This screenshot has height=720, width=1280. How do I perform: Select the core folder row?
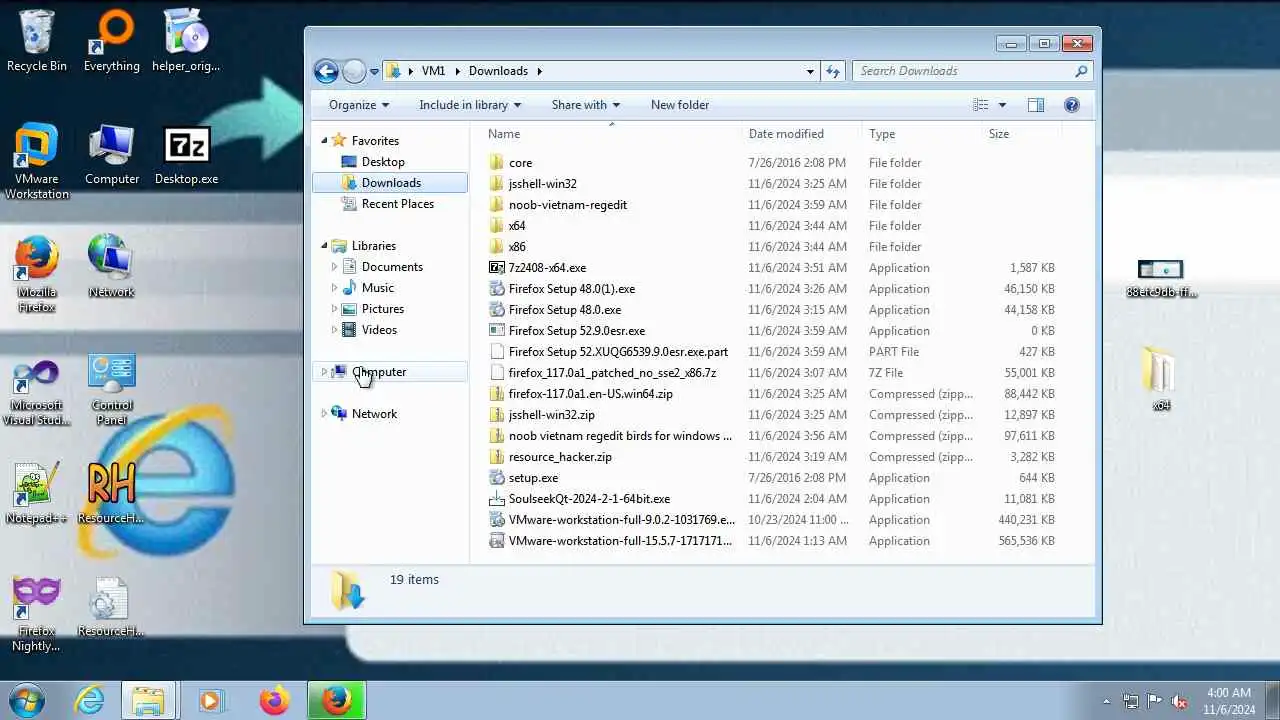772,163
